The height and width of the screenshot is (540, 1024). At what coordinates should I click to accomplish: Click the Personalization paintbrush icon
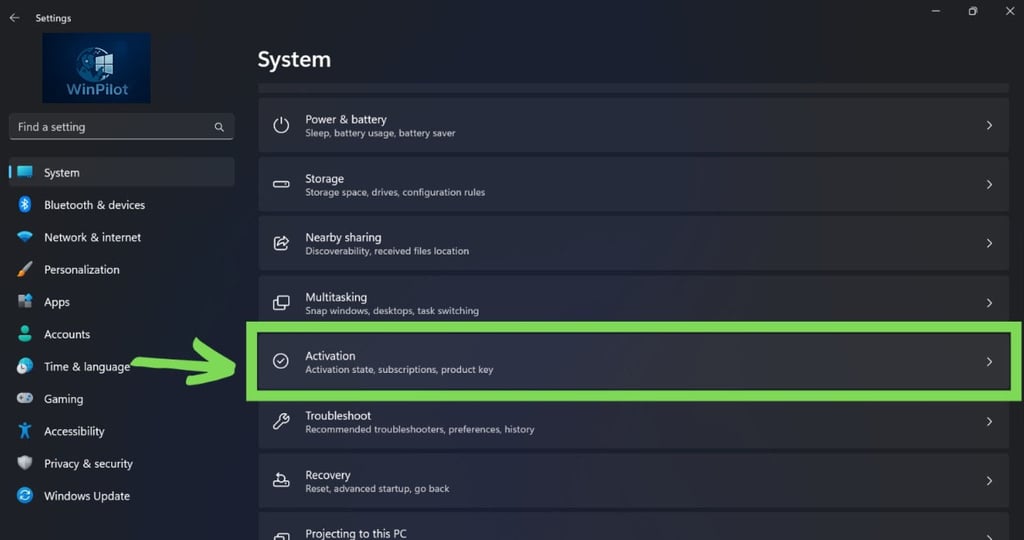[25, 270]
